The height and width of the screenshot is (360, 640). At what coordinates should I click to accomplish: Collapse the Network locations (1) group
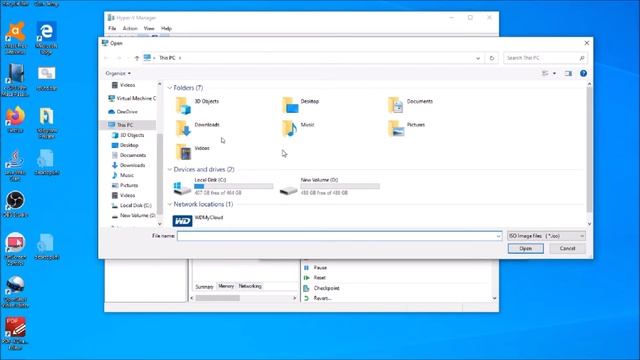[x=170, y=204]
